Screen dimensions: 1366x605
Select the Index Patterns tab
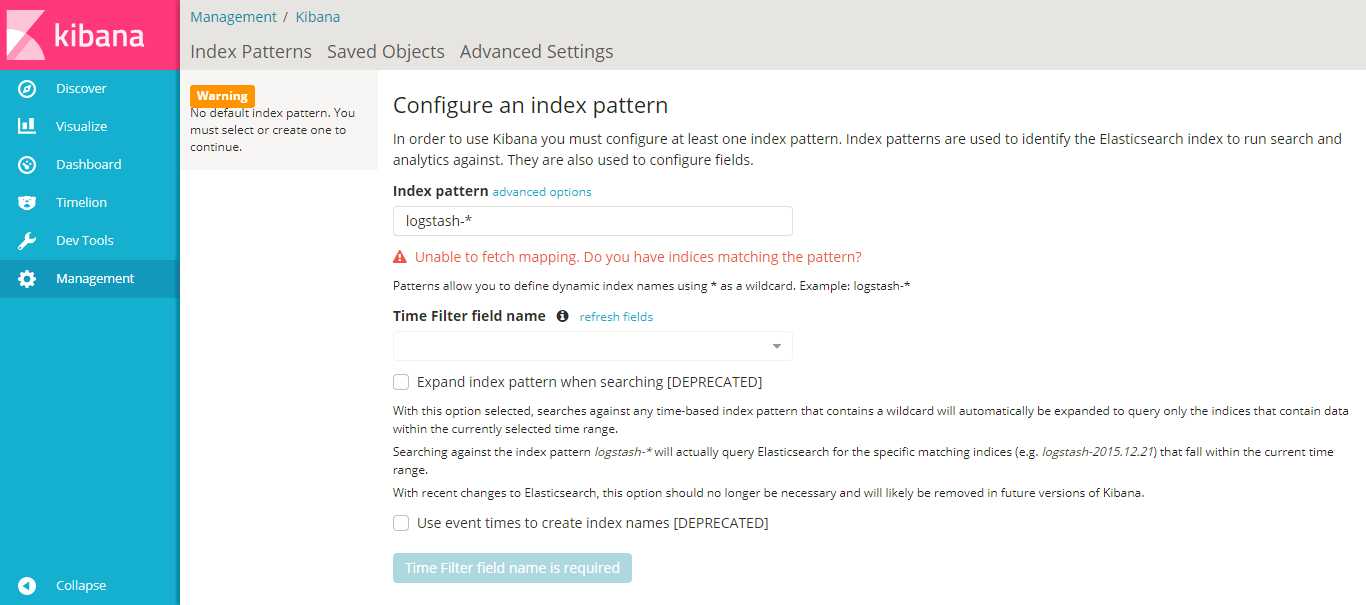(x=251, y=52)
